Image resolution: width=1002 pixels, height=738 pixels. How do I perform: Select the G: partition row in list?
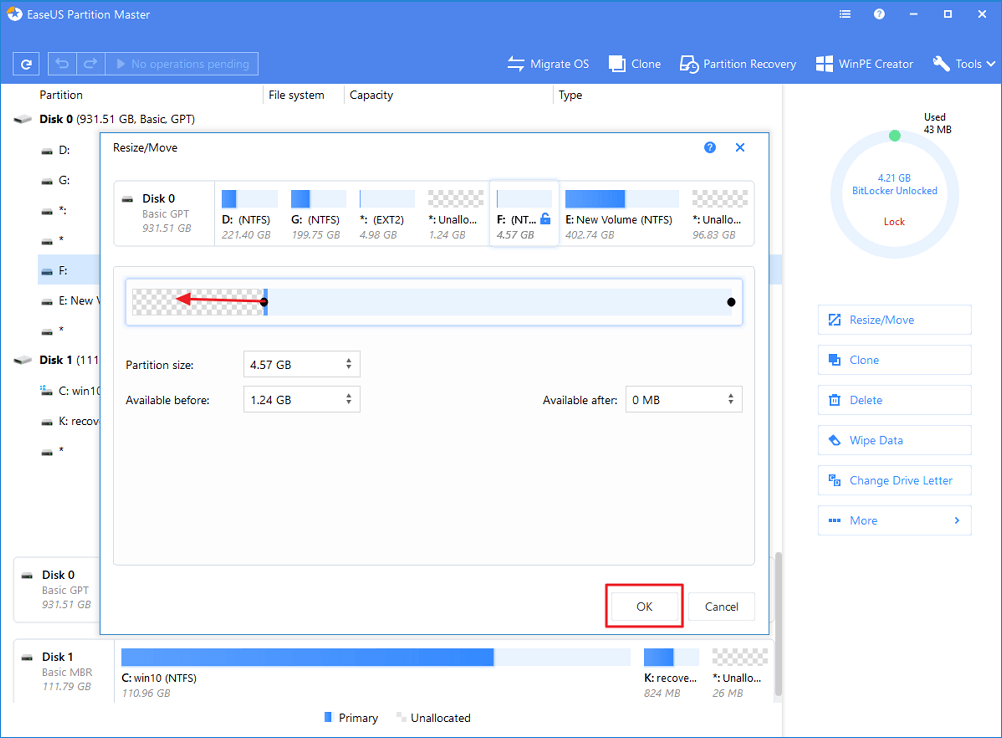tap(64, 181)
